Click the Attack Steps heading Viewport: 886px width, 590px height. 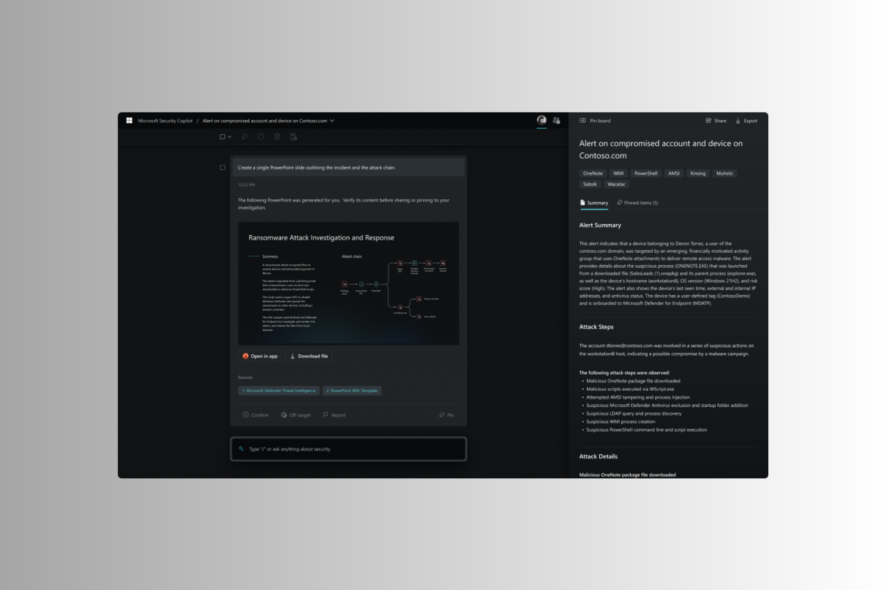(596, 327)
